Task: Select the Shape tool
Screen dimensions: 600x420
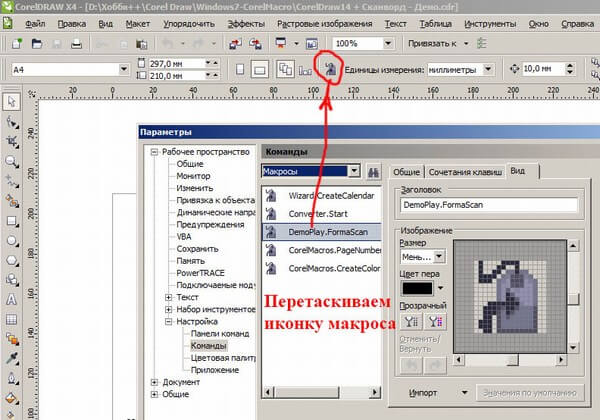Action: pyautogui.click(x=11, y=122)
